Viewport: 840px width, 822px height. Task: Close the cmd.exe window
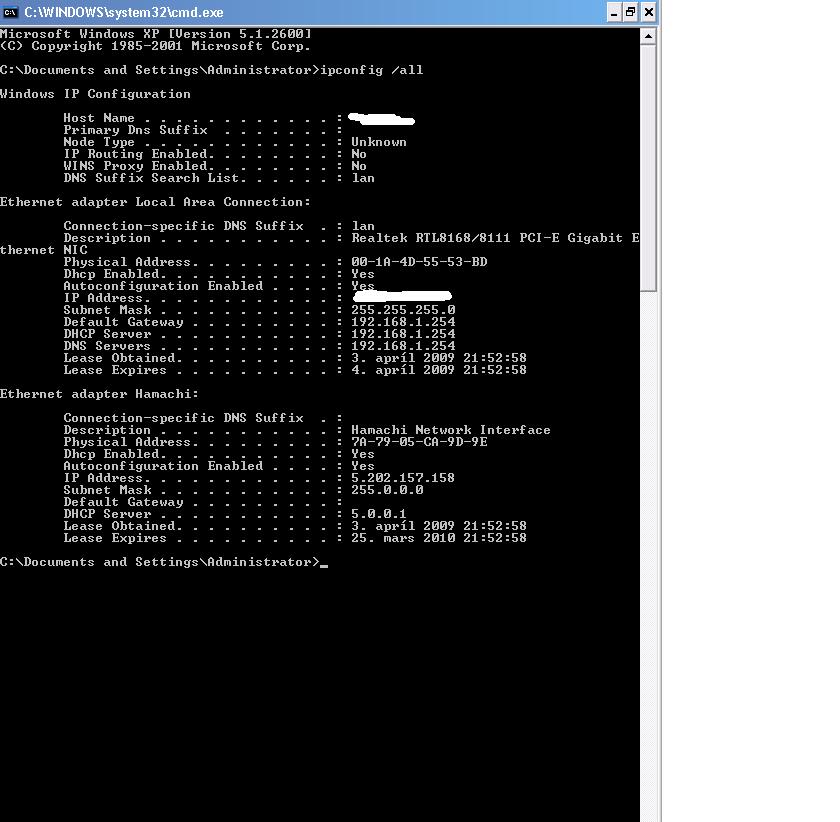tap(648, 12)
